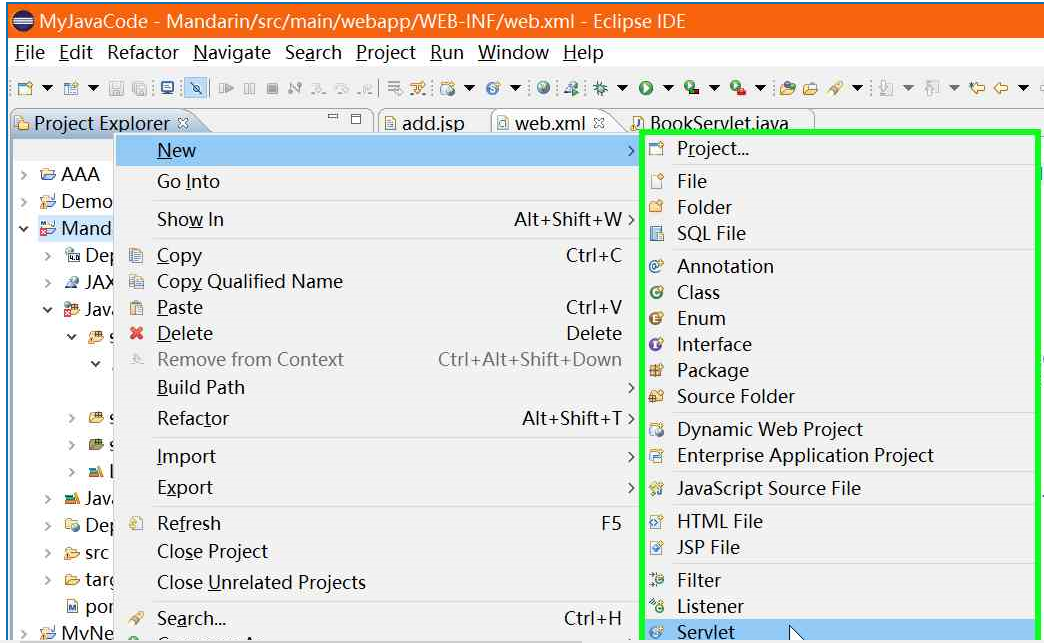Viewport: 1044px width, 643px height.
Task: Open dropdown next to Search toolbar icon
Action: pyautogui.click(x=858, y=88)
